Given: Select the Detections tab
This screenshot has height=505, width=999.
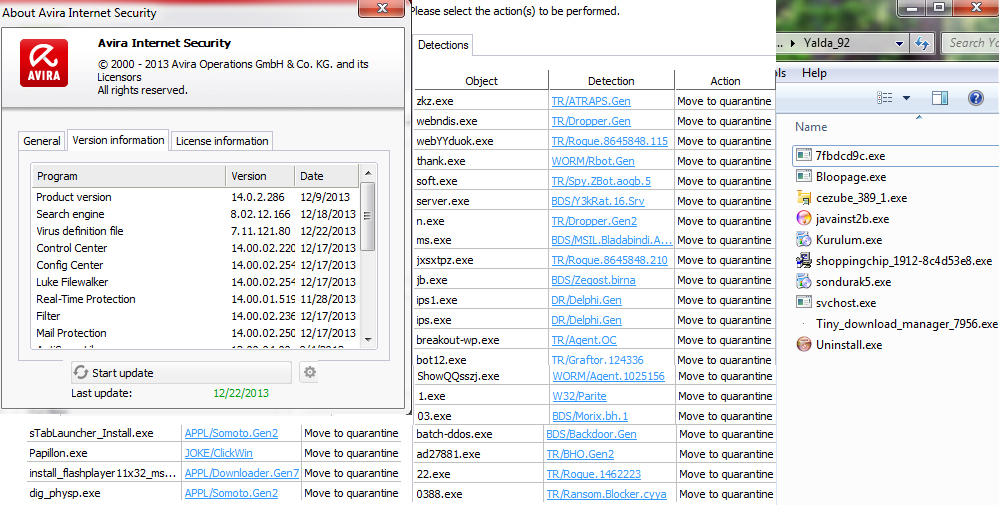Looking at the screenshot, I should [443, 45].
